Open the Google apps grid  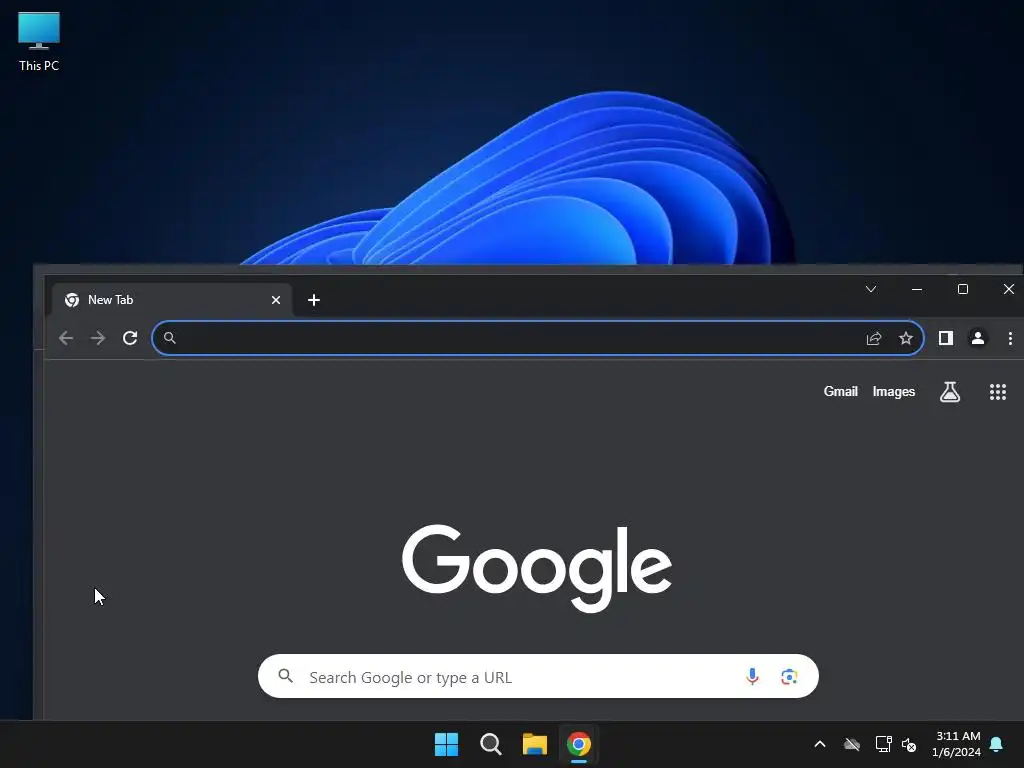pyautogui.click(x=998, y=392)
